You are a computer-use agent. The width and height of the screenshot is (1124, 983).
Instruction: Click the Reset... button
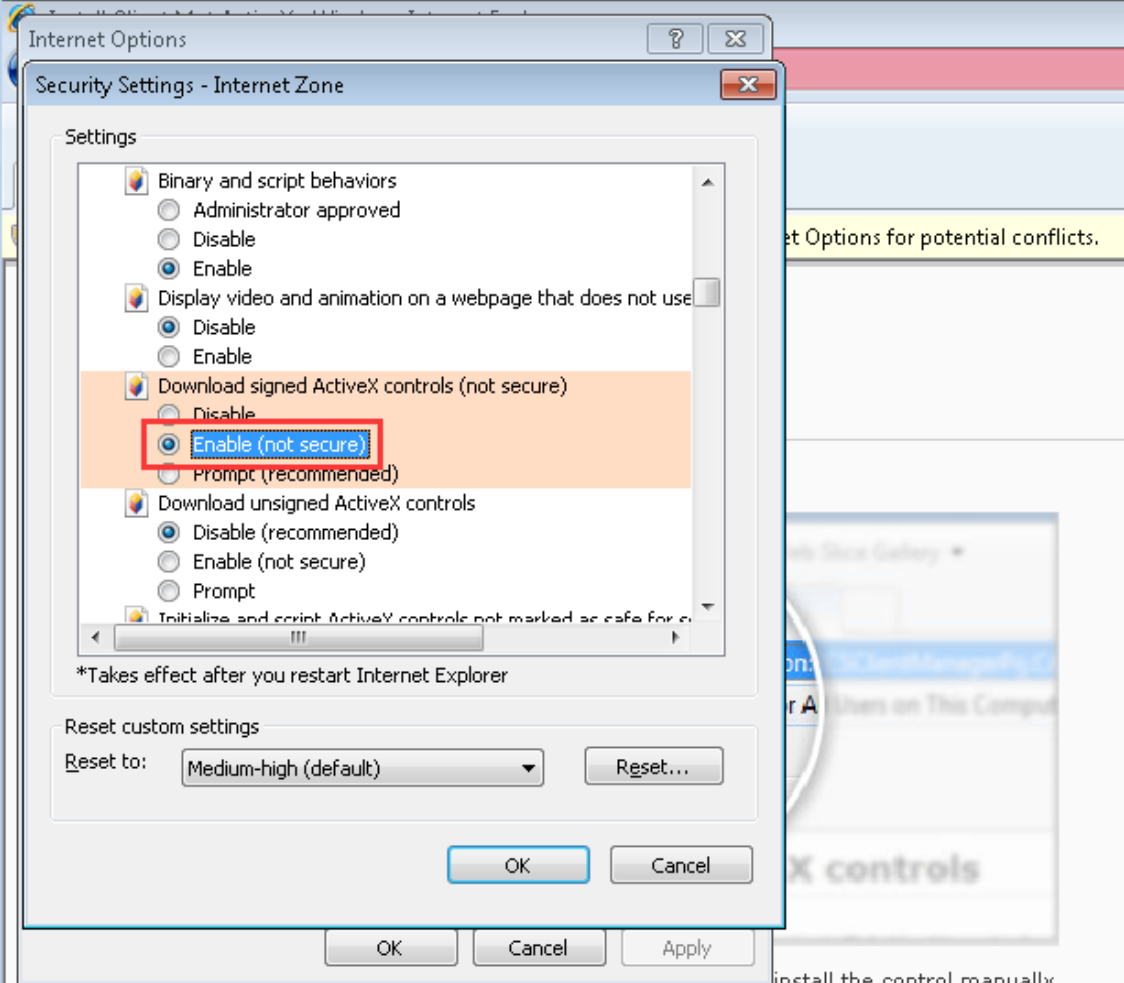(654, 766)
